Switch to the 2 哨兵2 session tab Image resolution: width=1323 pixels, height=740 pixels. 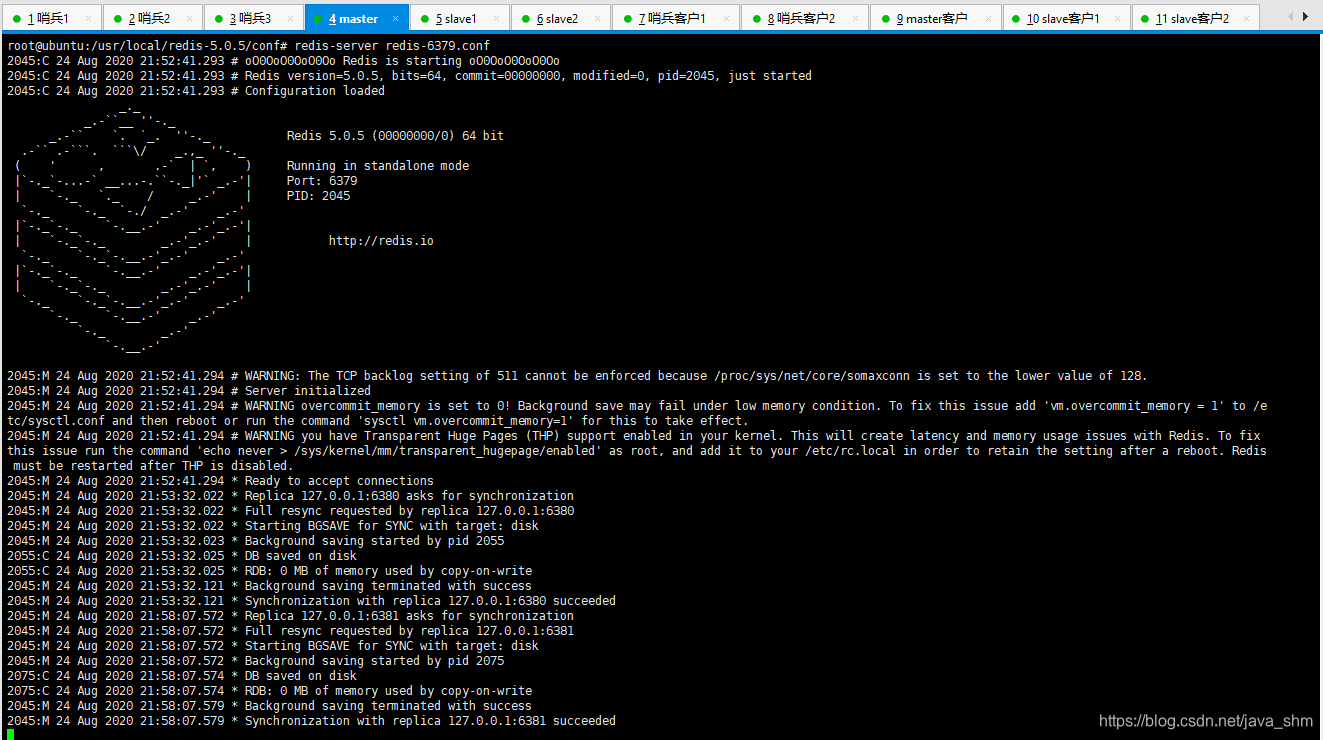152,18
